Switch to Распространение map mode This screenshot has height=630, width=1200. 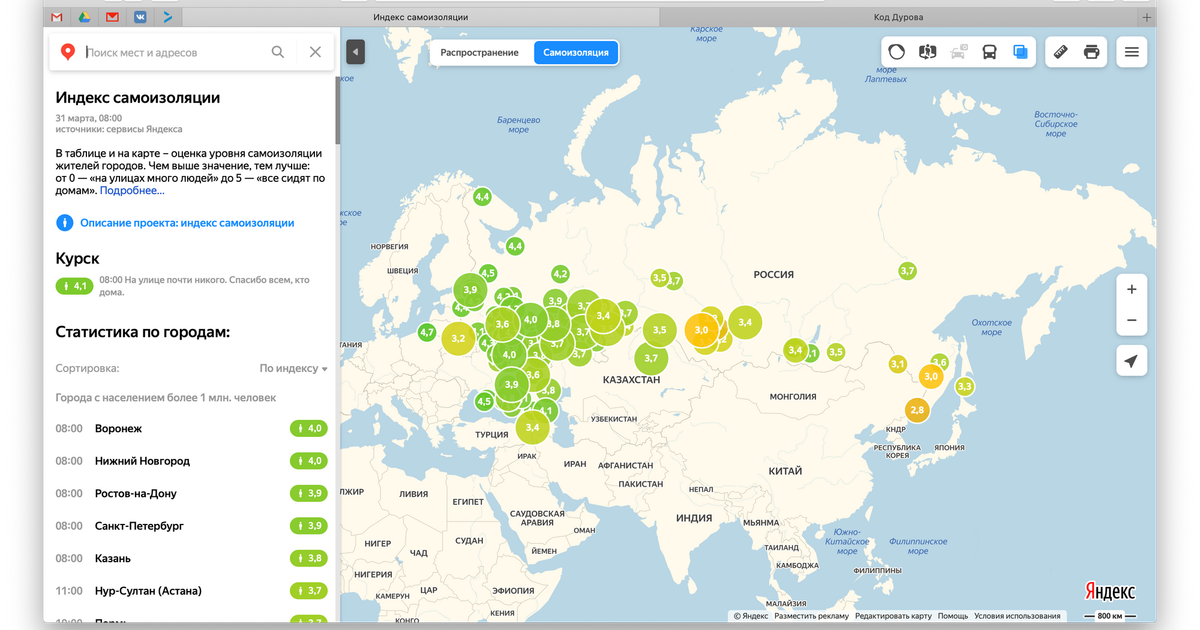tap(480, 52)
